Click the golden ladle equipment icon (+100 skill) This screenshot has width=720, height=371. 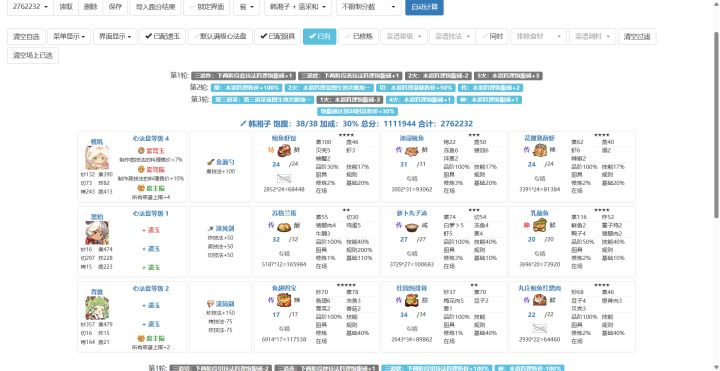[210, 162]
